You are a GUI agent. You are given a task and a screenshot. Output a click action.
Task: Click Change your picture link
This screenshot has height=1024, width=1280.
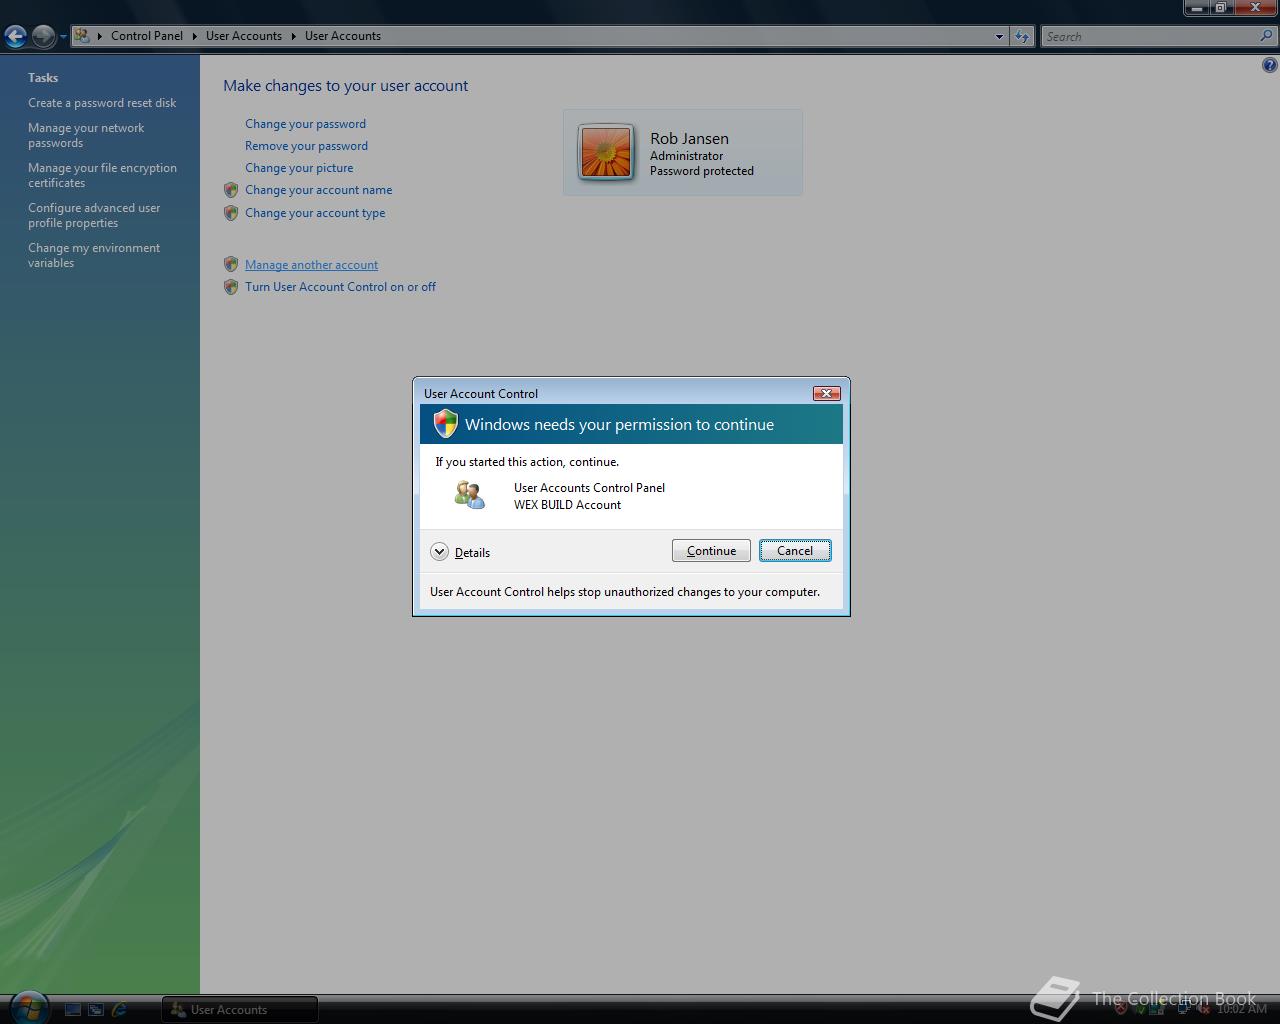coord(299,168)
